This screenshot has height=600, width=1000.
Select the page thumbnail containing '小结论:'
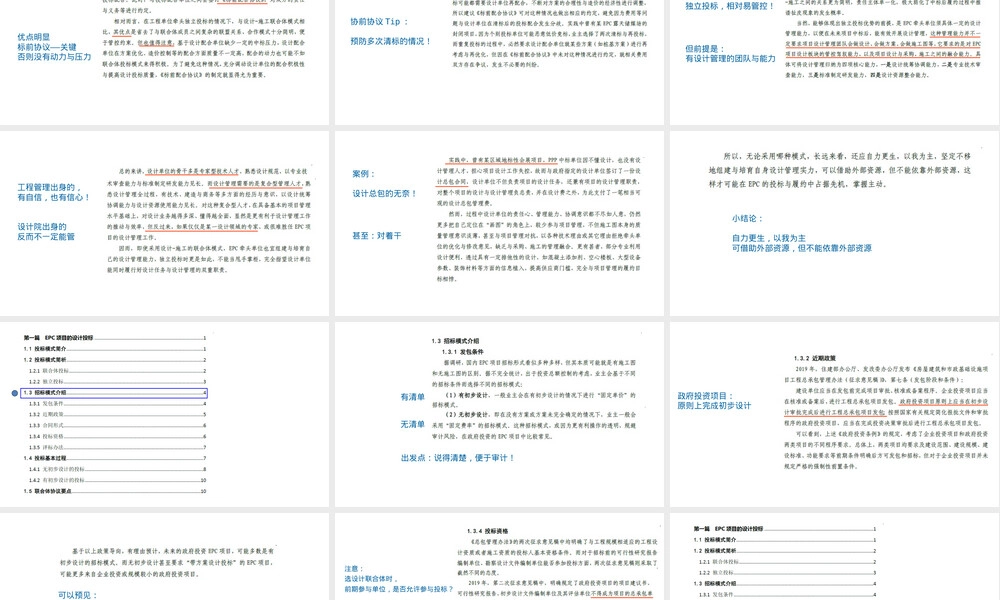pyautogui.click(x=835, y=223)
